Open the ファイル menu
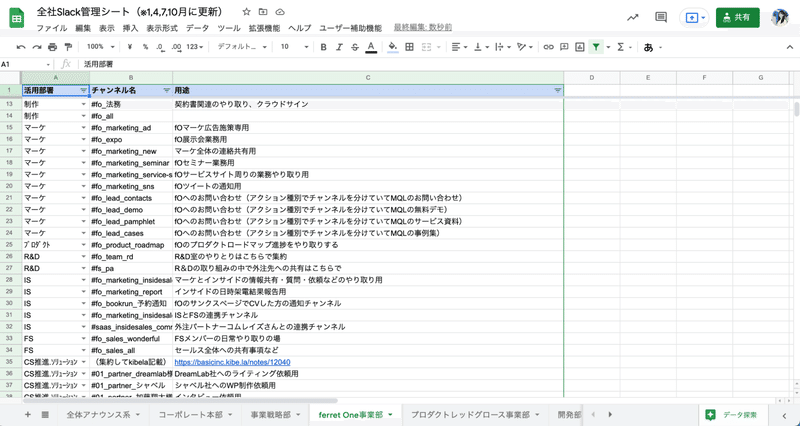 point(52,28)
